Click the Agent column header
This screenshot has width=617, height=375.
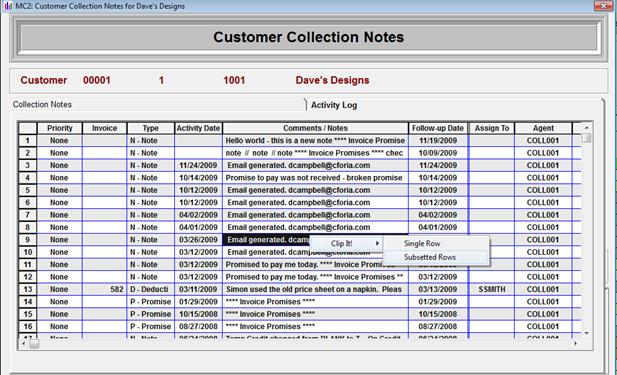coord(543,128)
